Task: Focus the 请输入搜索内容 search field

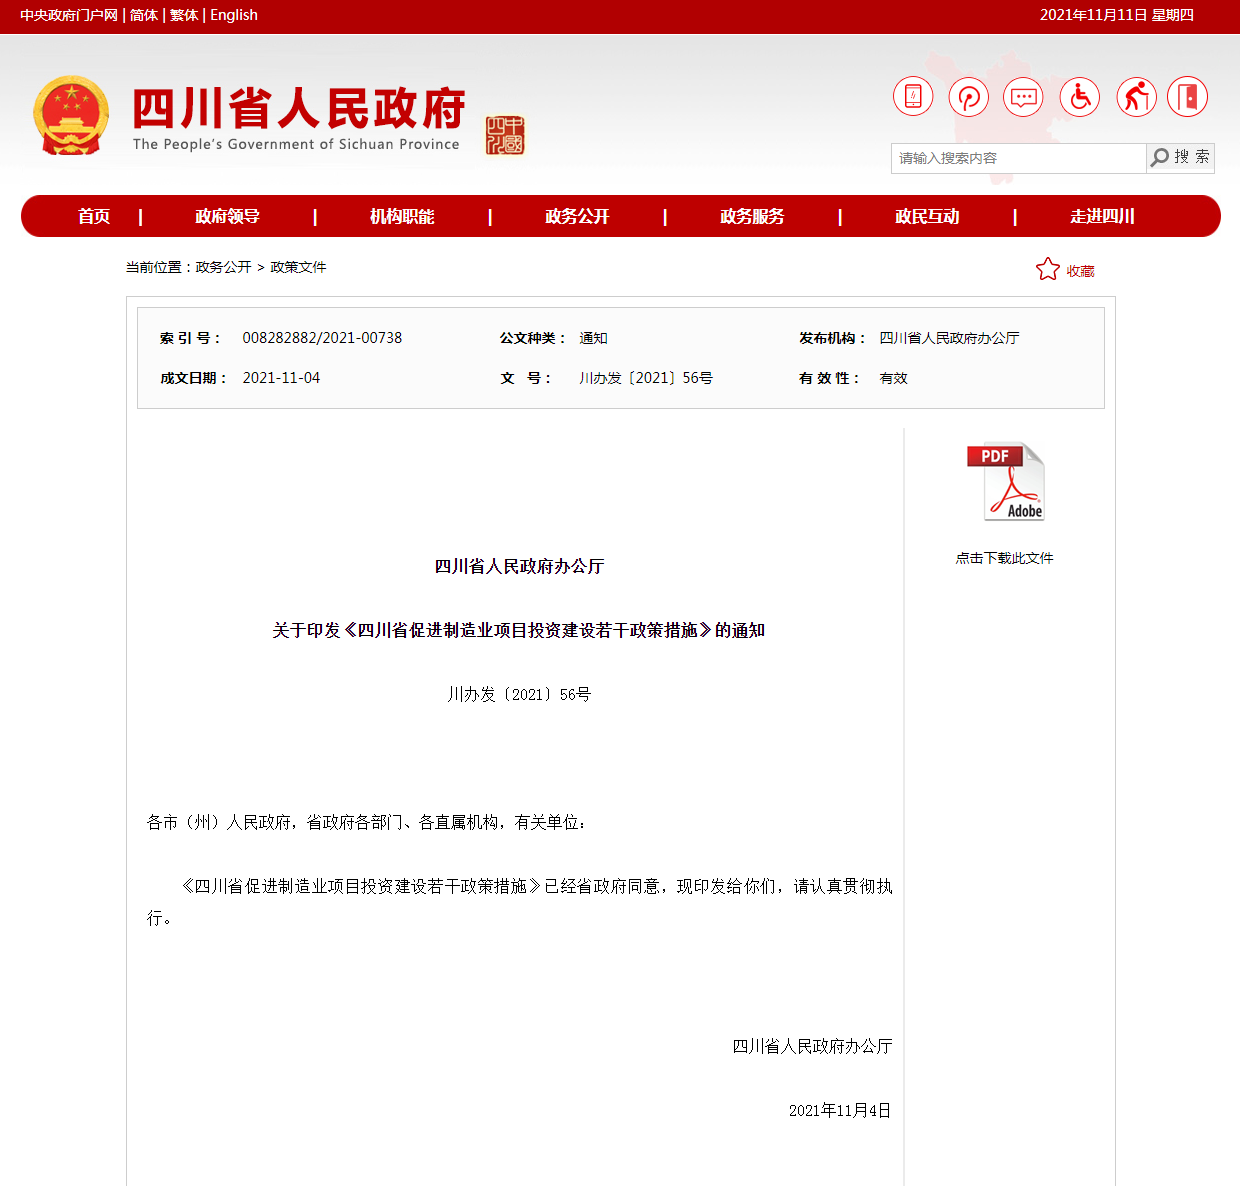Action: (1018, 158)
